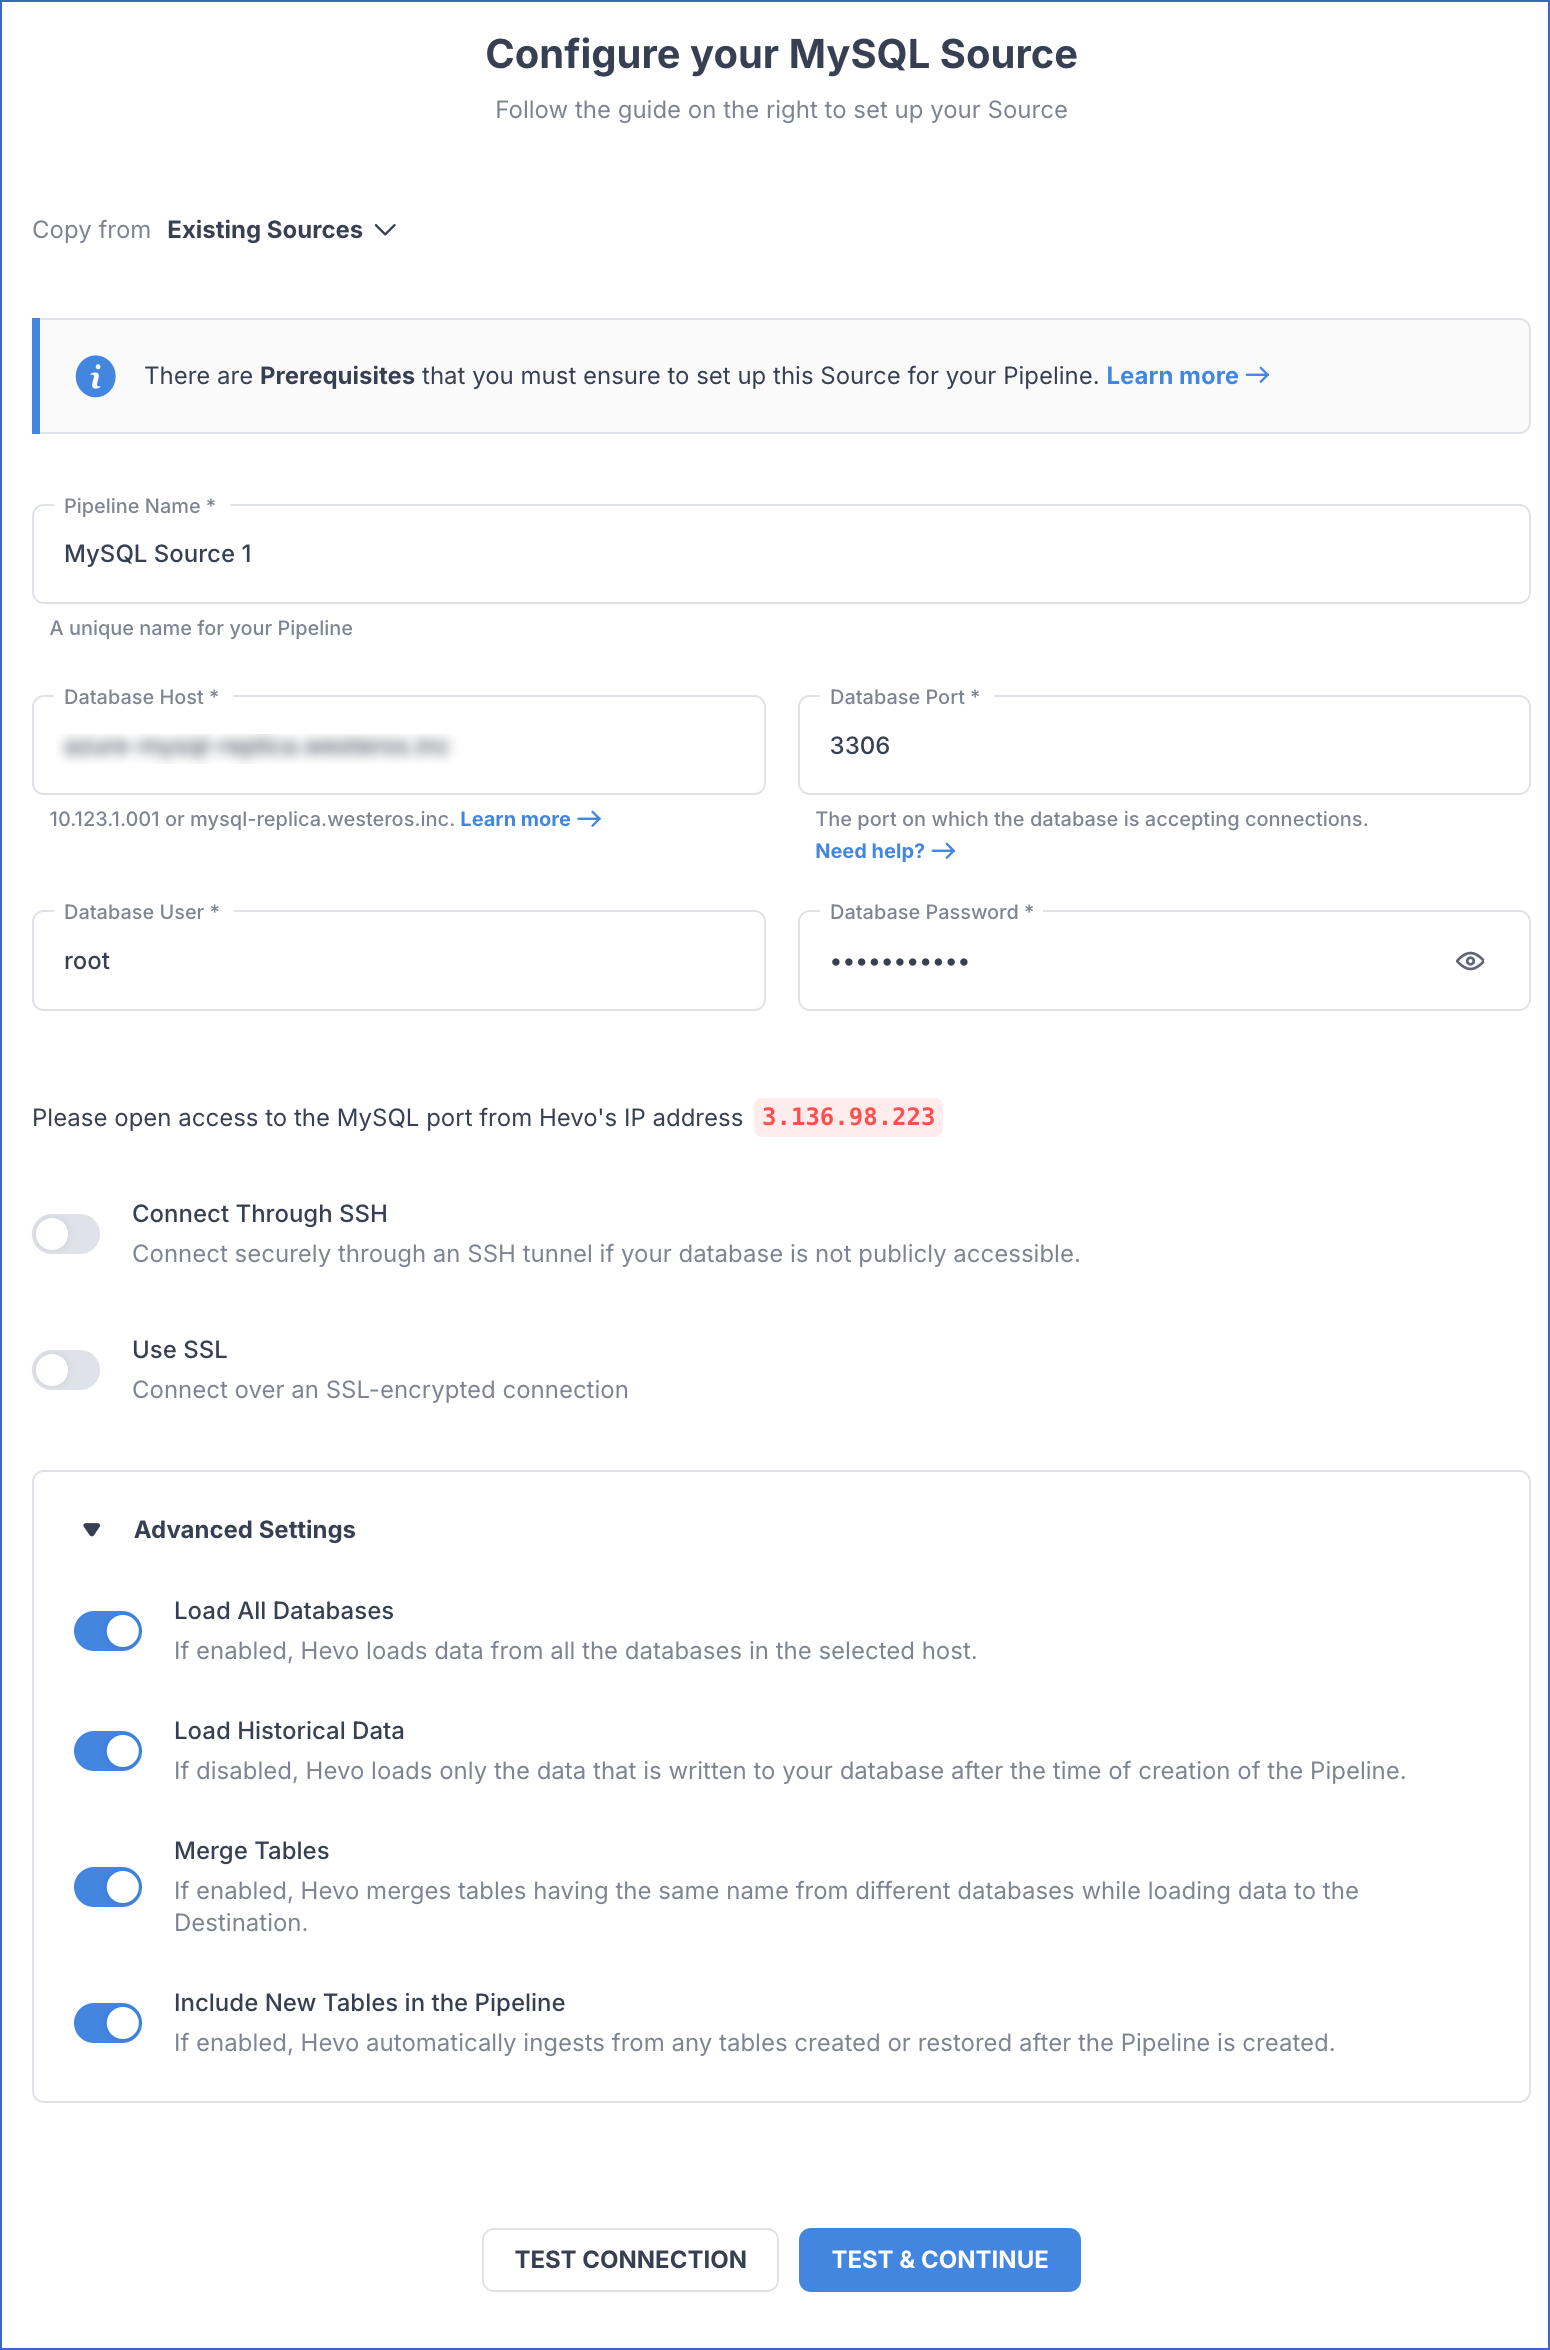Enable the Use SSL toggle
Image resolution: width=1550 pixels, height=2350 pixels.
[66, 1369]
